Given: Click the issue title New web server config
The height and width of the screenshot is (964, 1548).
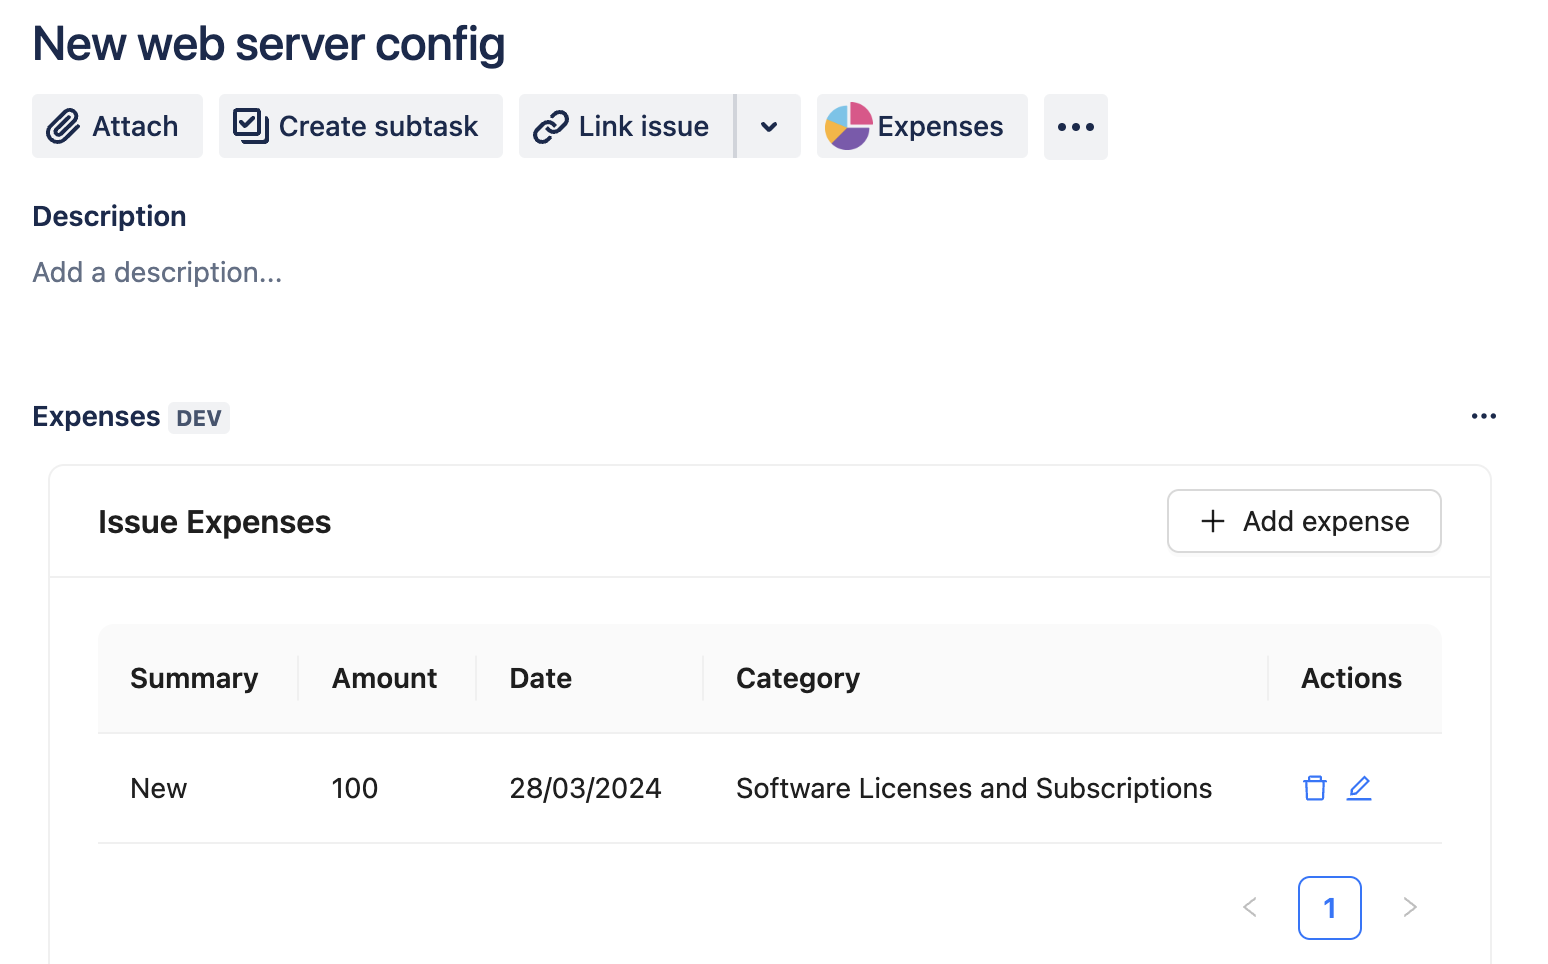Looking at the screenshot, I should coord(269,44).
